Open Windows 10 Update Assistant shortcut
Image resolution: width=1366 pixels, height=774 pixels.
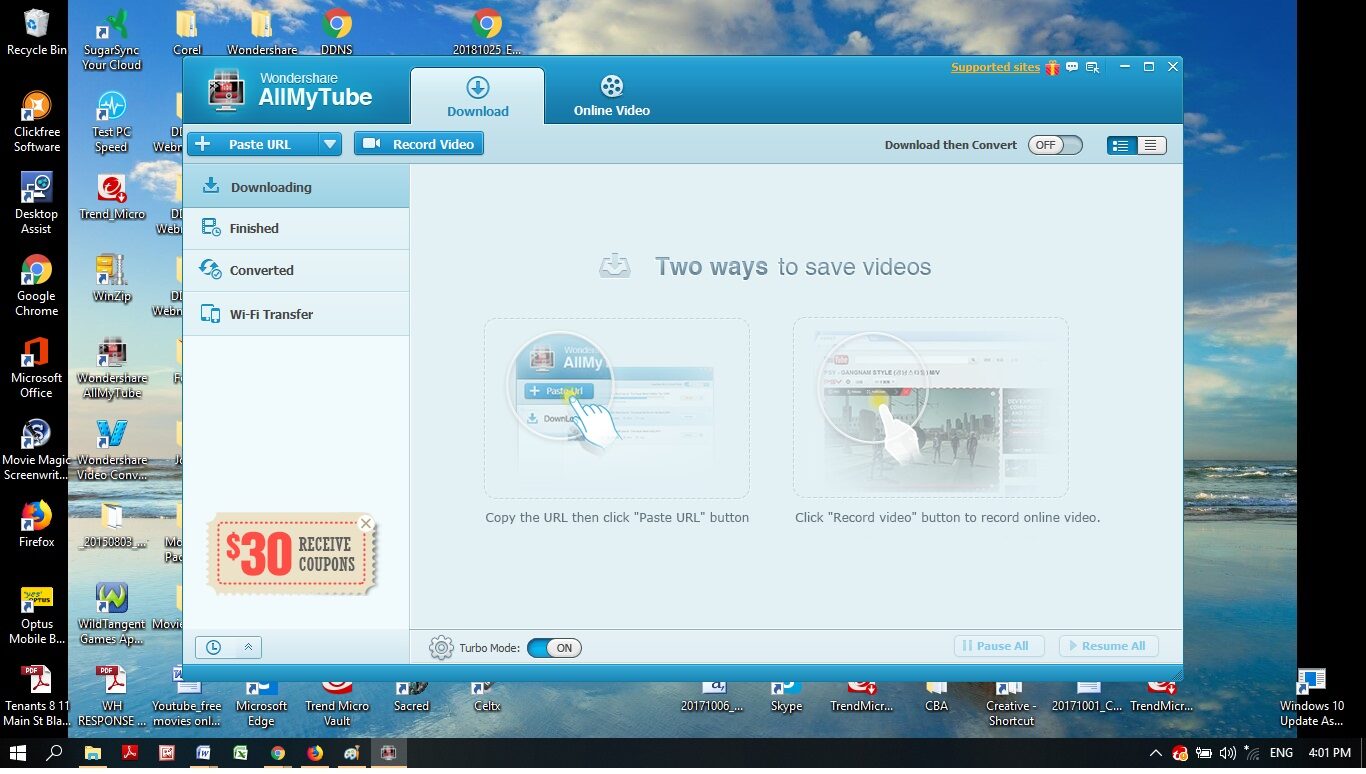tap(1311, 697)
